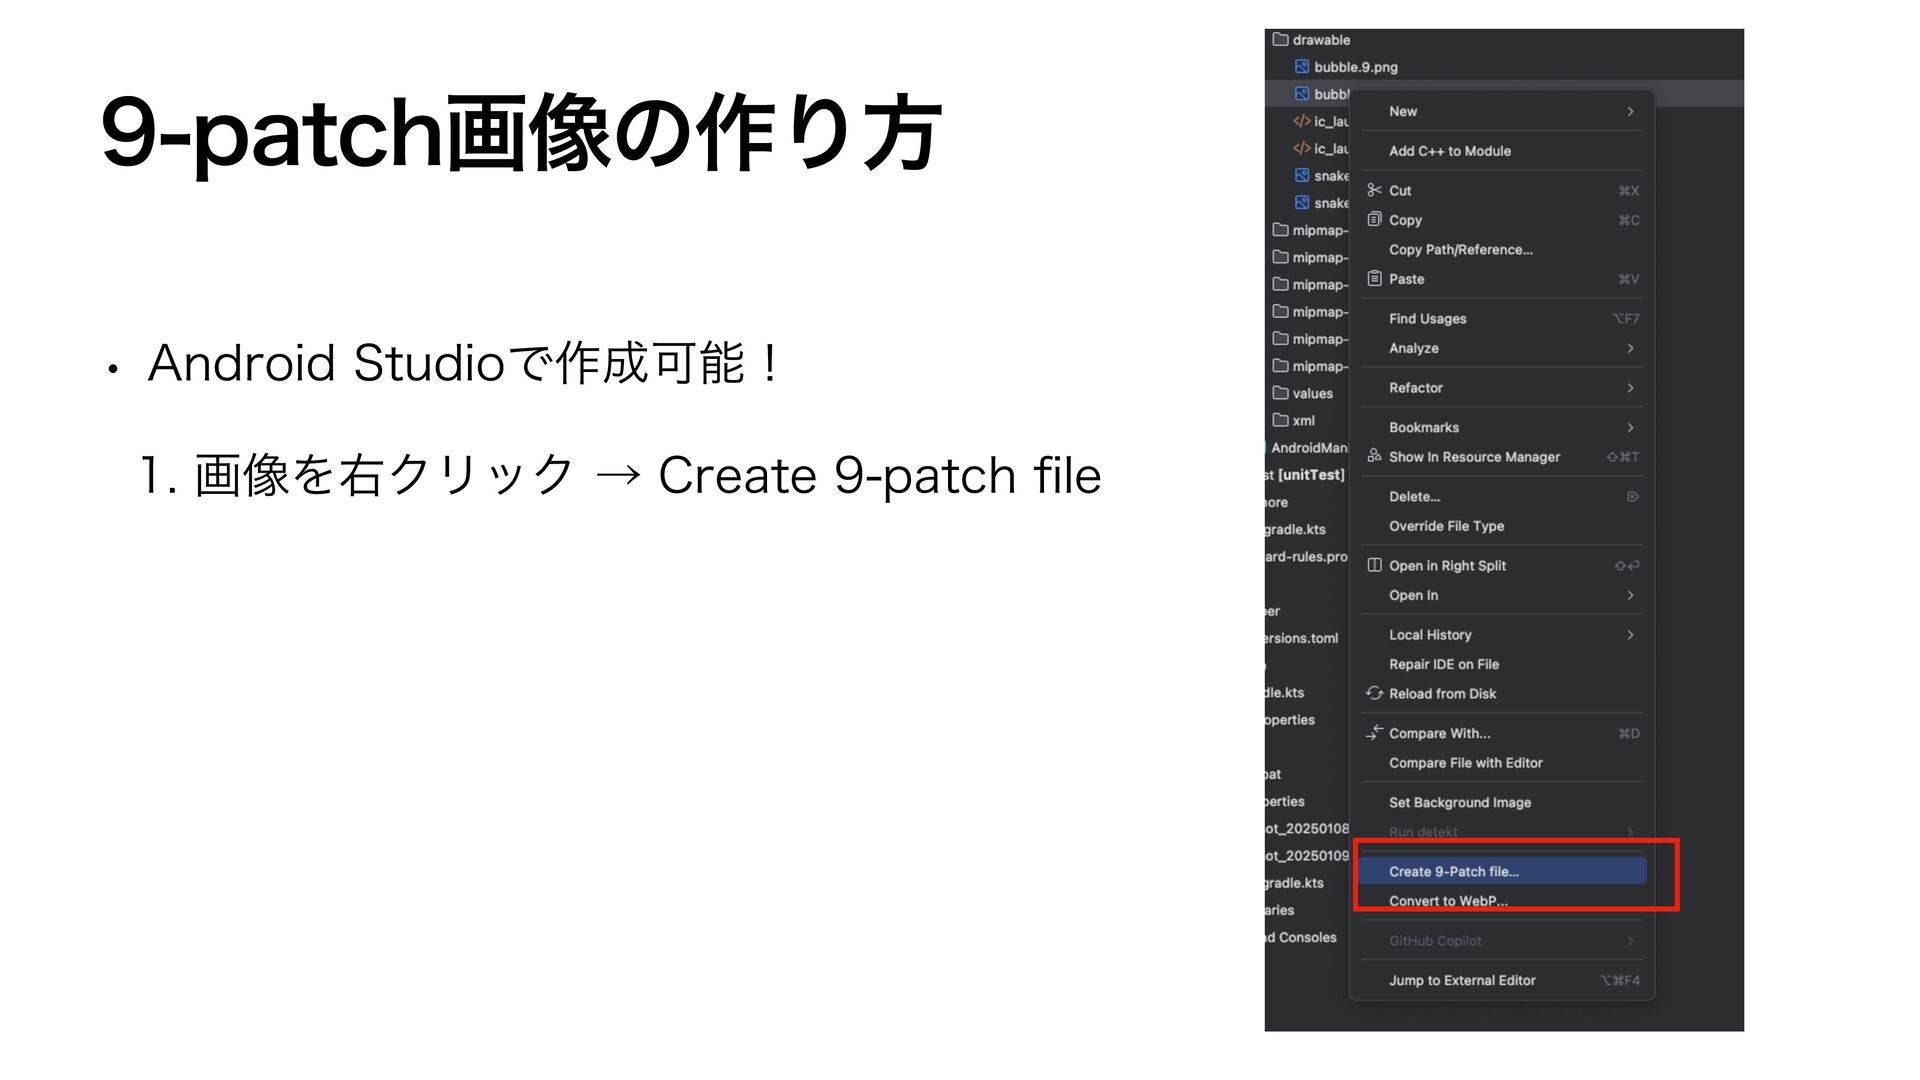The width and height of the screenshot is (1920, 1080).
Task: Click the Show In Resource Manager icon
Action: 1375,456
